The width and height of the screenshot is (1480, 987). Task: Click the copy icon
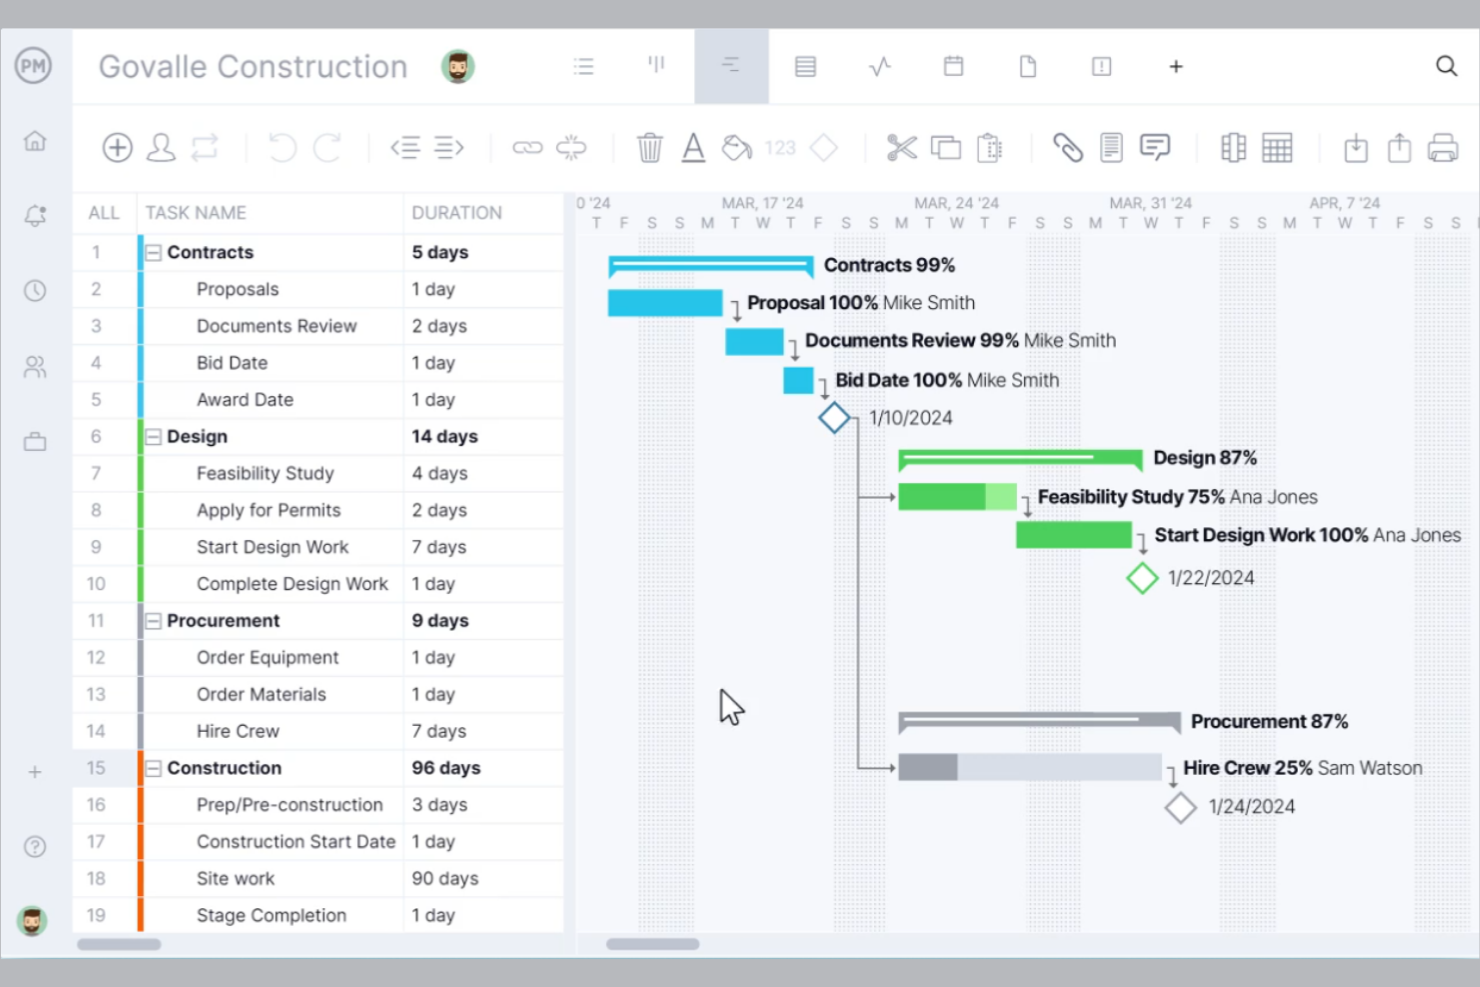click(946, 148)
